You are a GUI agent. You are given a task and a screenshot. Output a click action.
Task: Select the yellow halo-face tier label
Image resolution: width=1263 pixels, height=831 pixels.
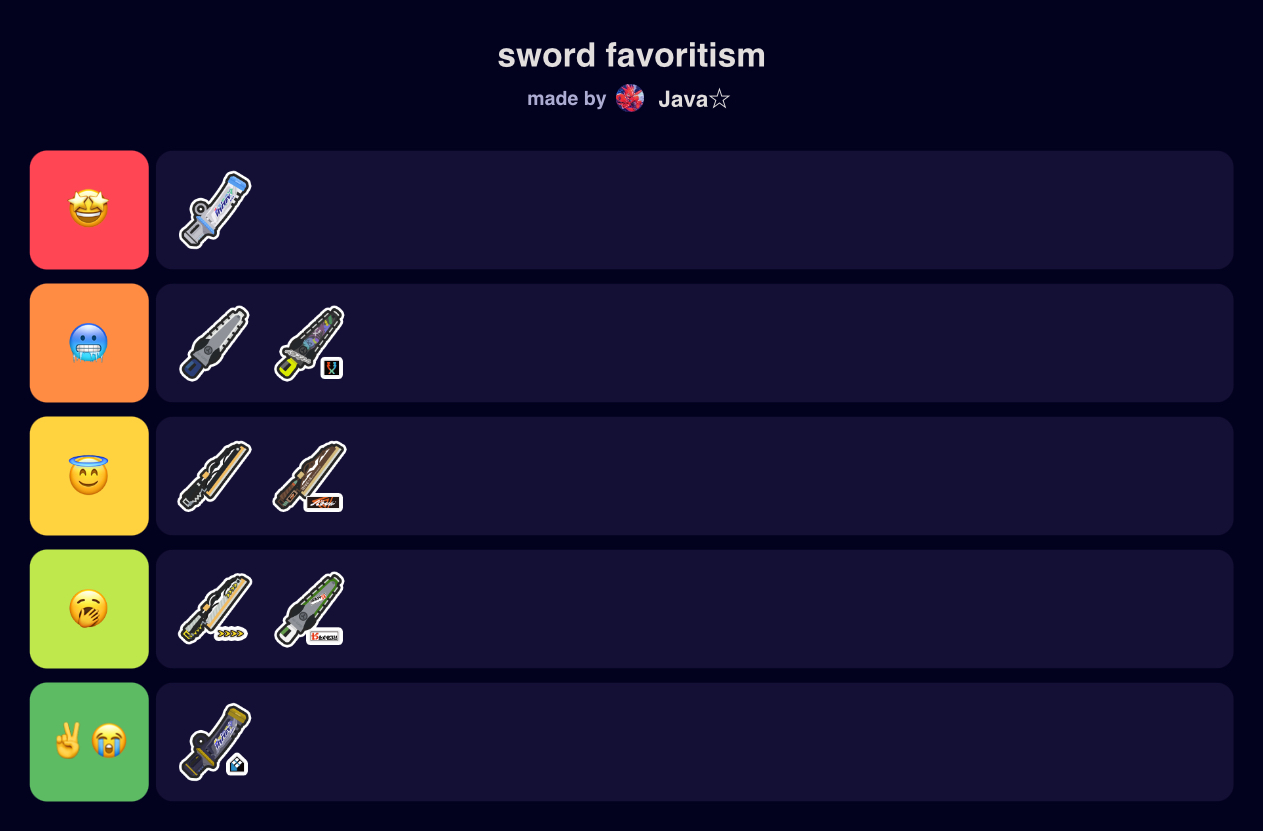(x=89, y=476)
